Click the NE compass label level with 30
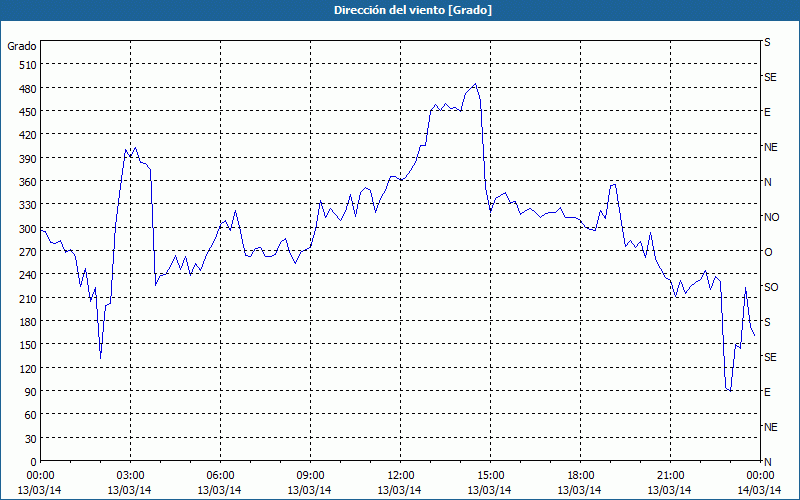 pos(771,427)
